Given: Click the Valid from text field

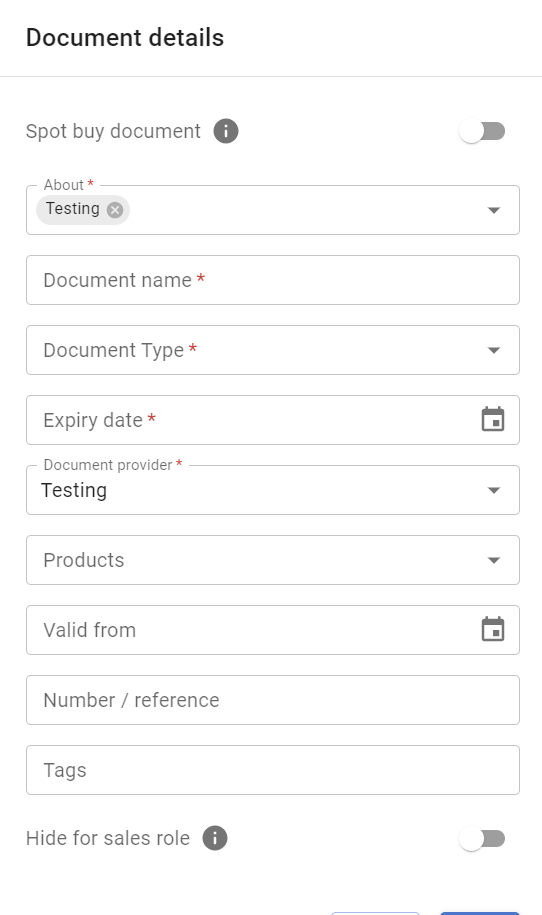Looking at the screenshot, I should tap(252, 630).
